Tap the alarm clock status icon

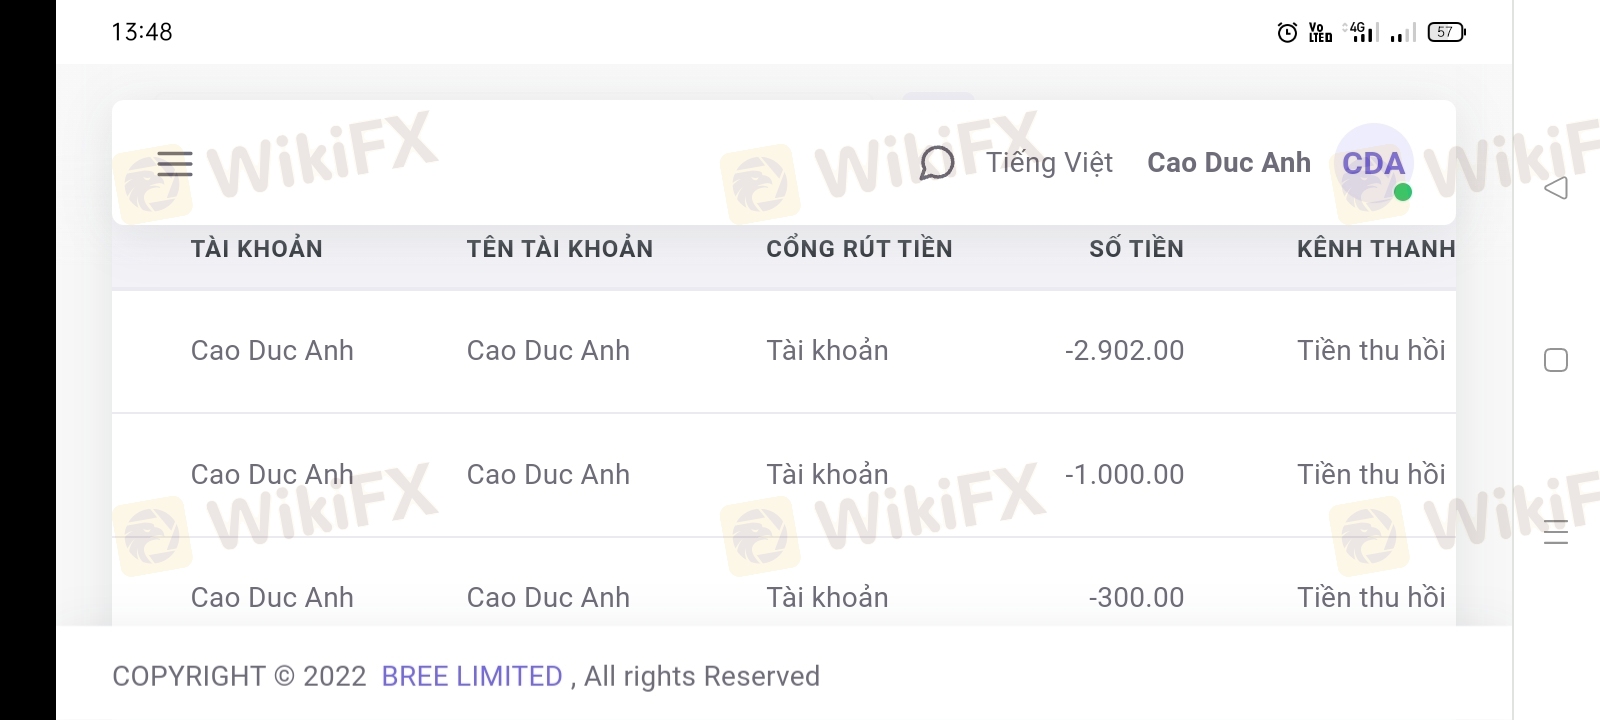(x=1288, y=32)
